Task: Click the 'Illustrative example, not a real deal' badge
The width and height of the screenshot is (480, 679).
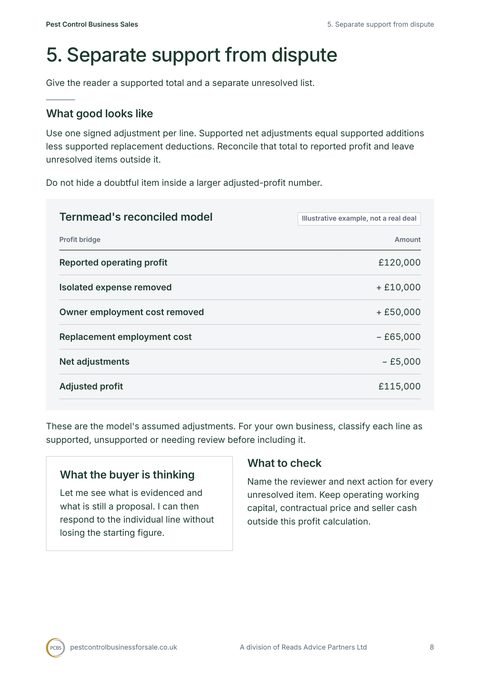Action: pos(359,218)
